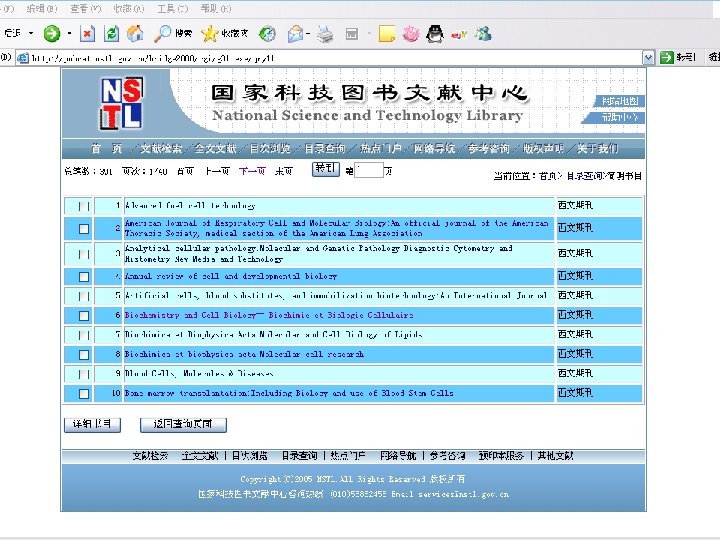Tick checkbox for Analytical cellular pathology row
Image resolution: width=720 pixels, height=540 pixels.
pos(84,254)
